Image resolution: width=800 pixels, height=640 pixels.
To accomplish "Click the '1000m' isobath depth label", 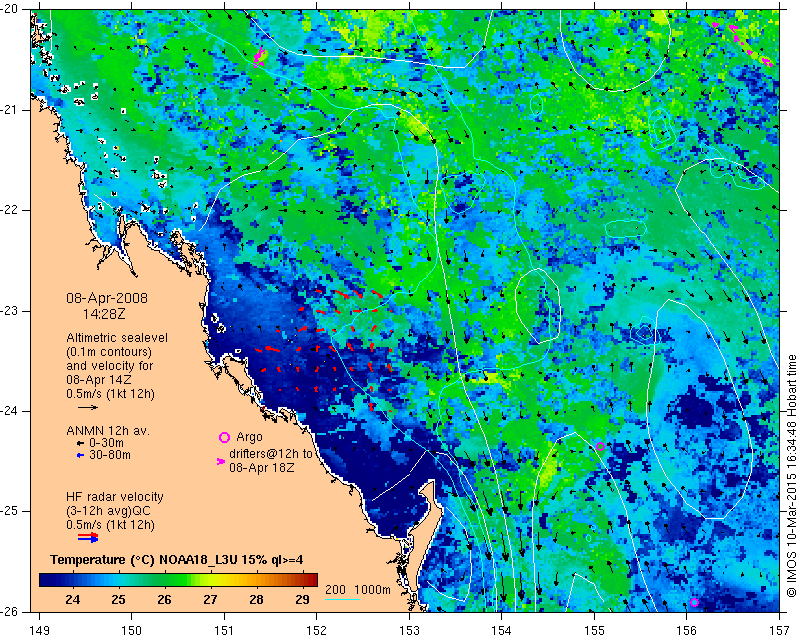I will [x=372, y=589].
